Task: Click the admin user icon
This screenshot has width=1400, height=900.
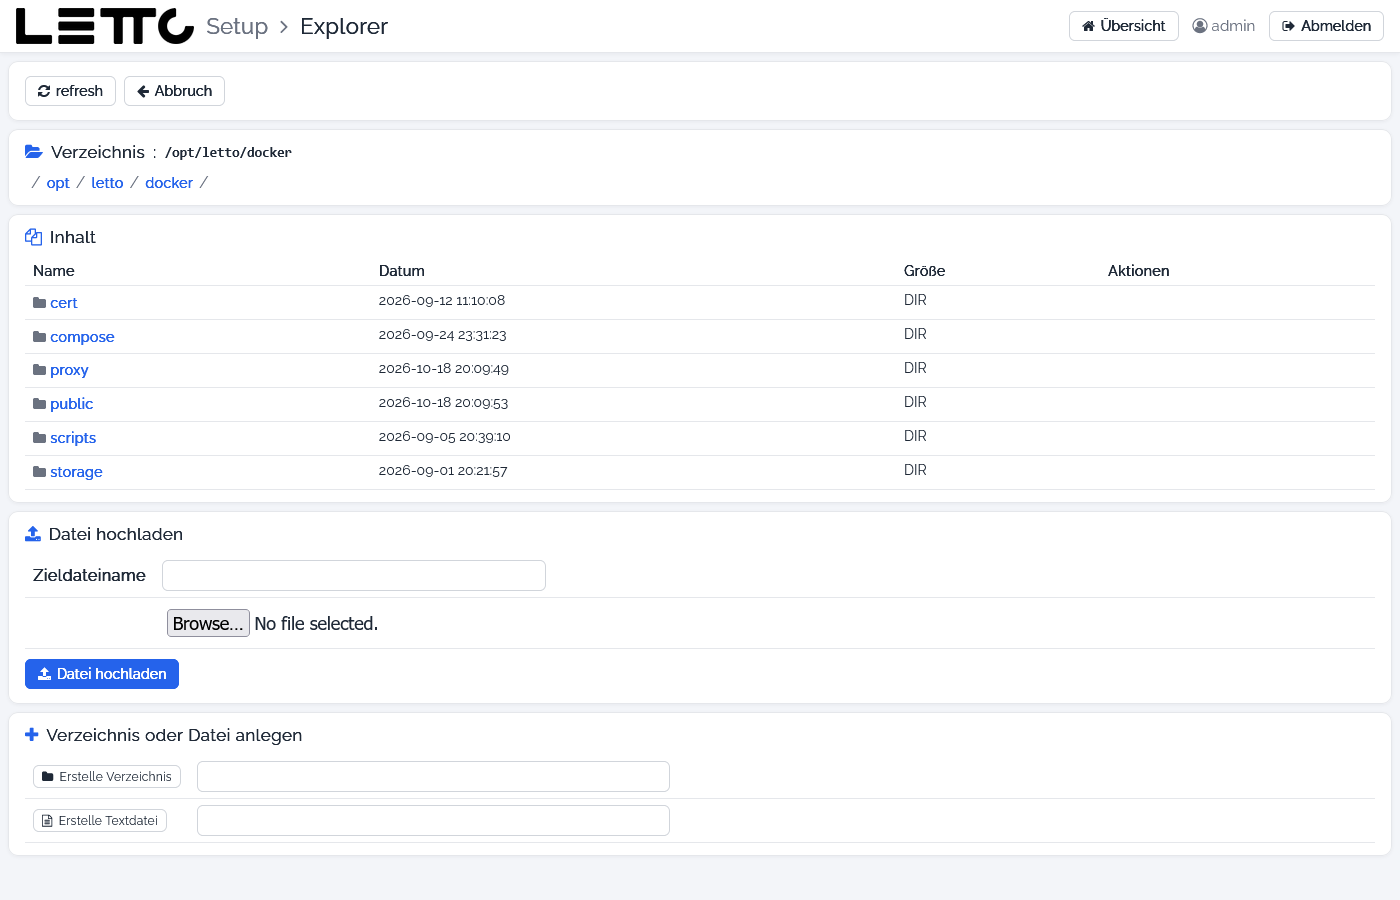Action: click(x=1200, y=26)
